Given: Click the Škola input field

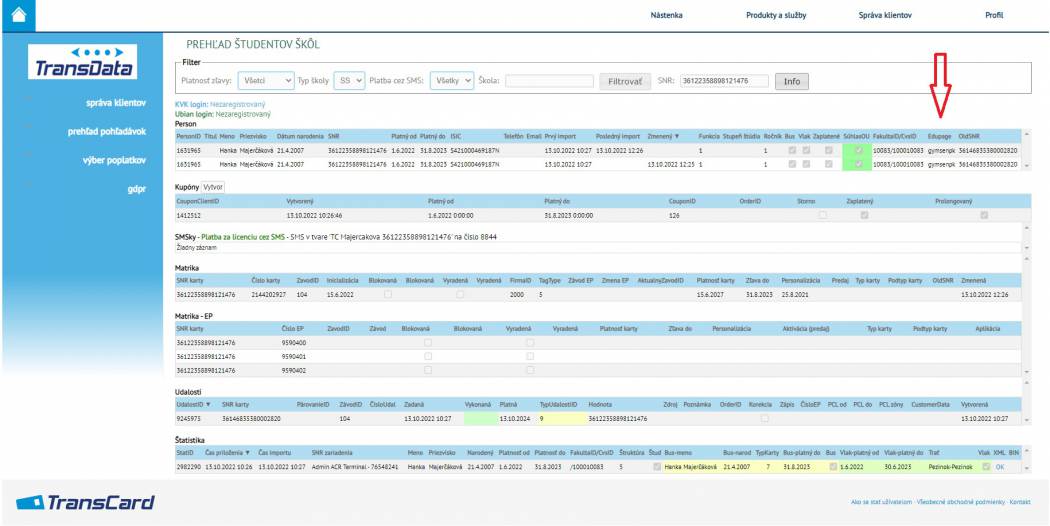Looking at the screenshot, I should [x=546, y=81].
